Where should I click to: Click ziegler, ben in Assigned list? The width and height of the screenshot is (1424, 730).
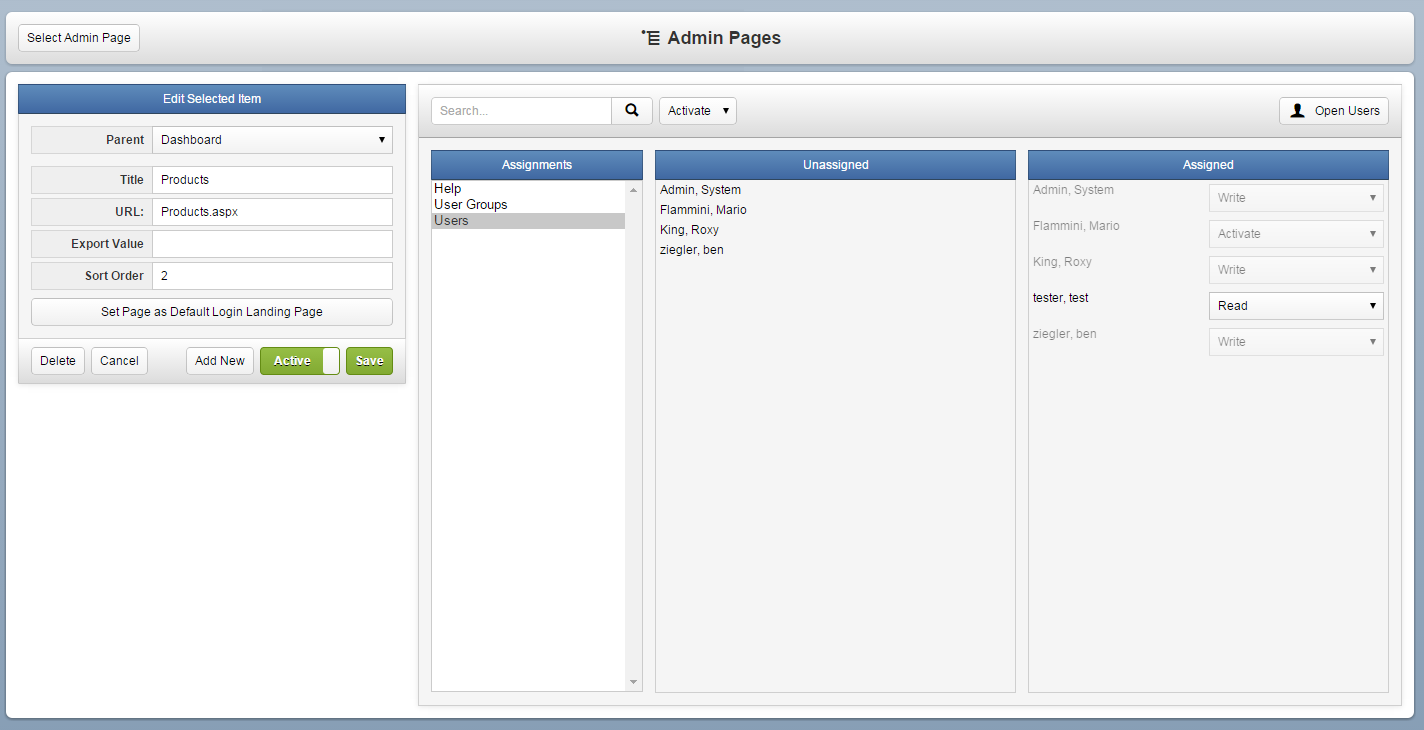click(x=1065, y=334)
